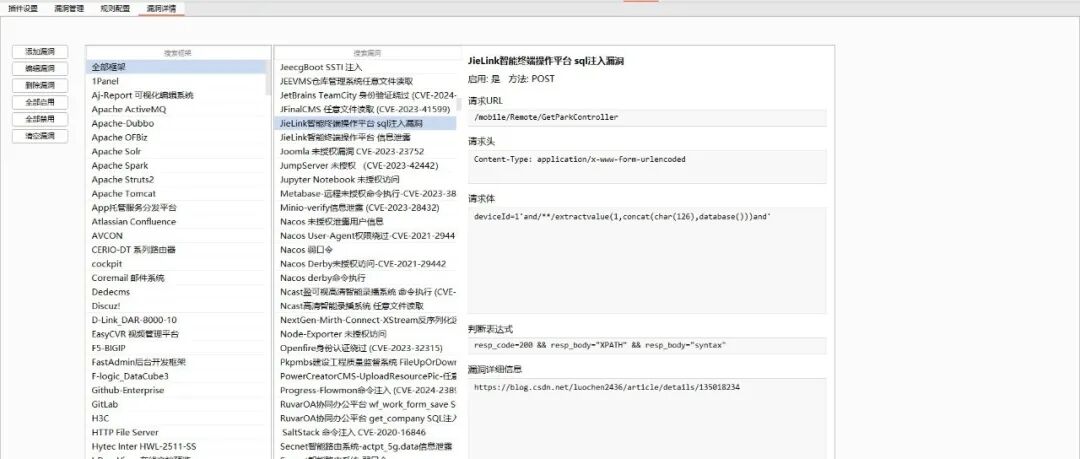The height and width of the screenshot is (459, 1080).
Task: Choose EasyCVR 视频管理平台 framework
Action: (176, 334)
